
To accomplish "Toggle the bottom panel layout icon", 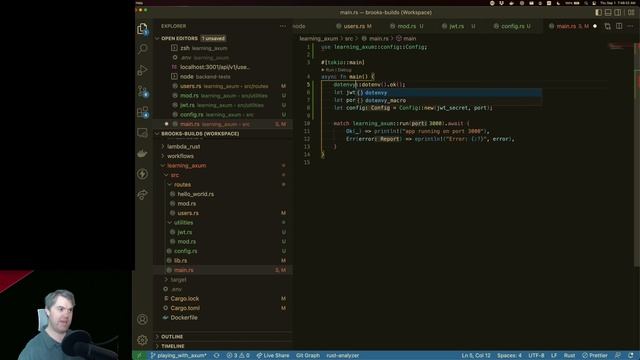I will pyautogui.click(x=608, y=12).
